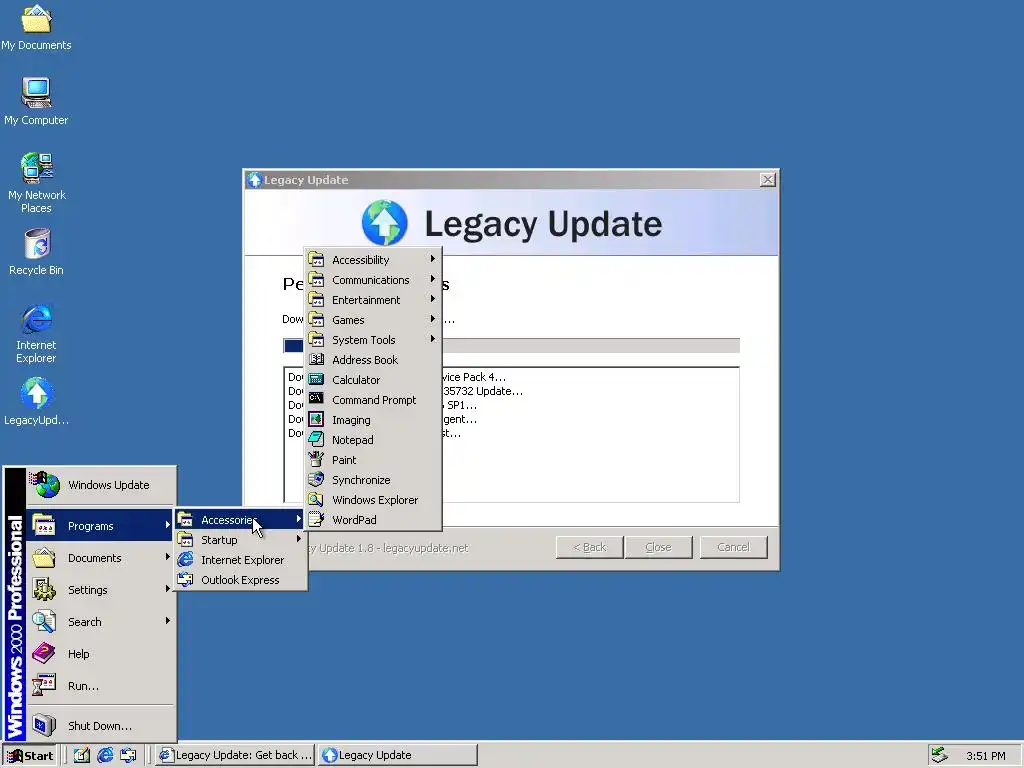Screen dimensions: 1024x768
Task: Expand the Communications submenu arrow
Action: click(x=432, y=279)
